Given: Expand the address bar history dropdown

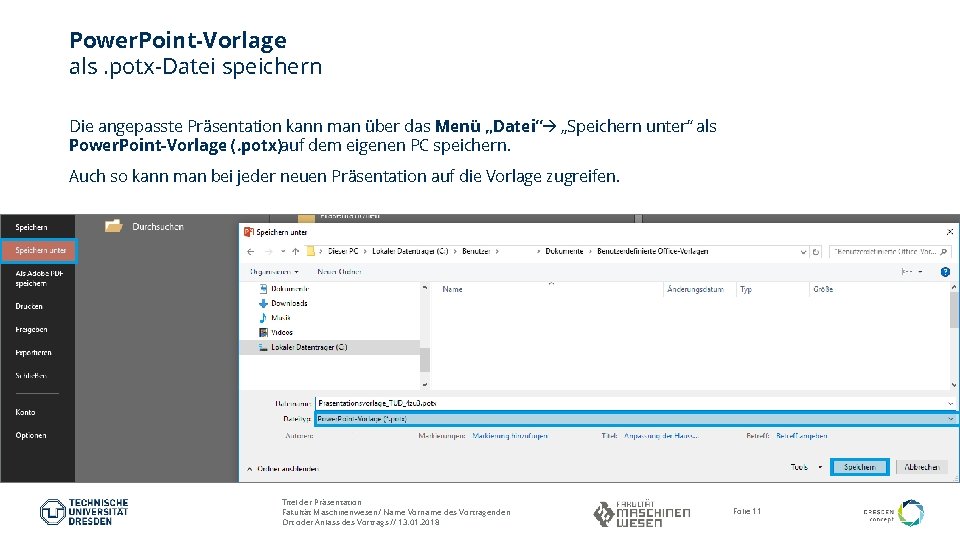Looking at the screenshot, I should 803,252.
